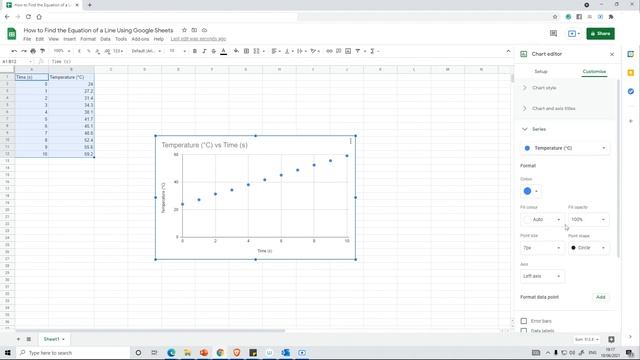The width and height of the screenshot is (640, 360).
Task: Switch to the Setup tab
Action: 541,71
